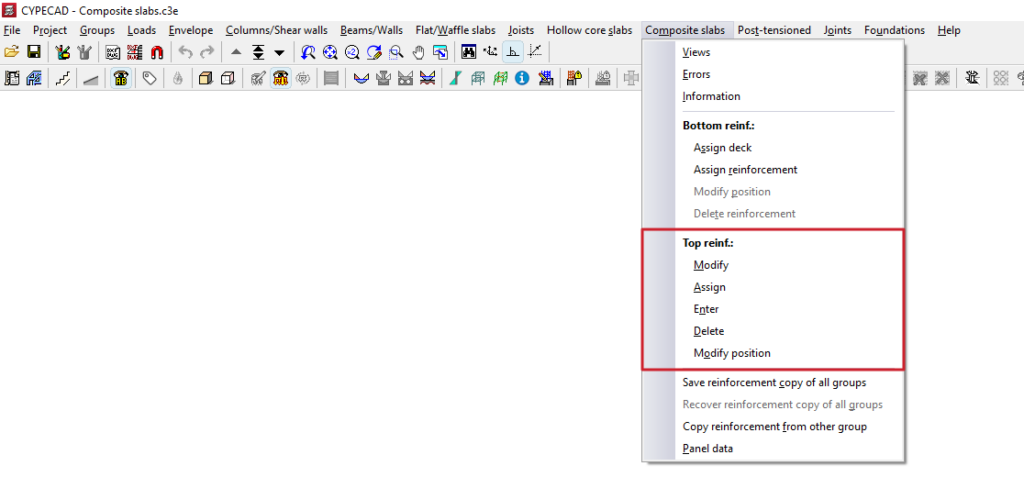This screenshot has height=488, width=1024.
Task: Toggle the red telephone reference icon
Action: pyautogui.click(x=280, y=79)
